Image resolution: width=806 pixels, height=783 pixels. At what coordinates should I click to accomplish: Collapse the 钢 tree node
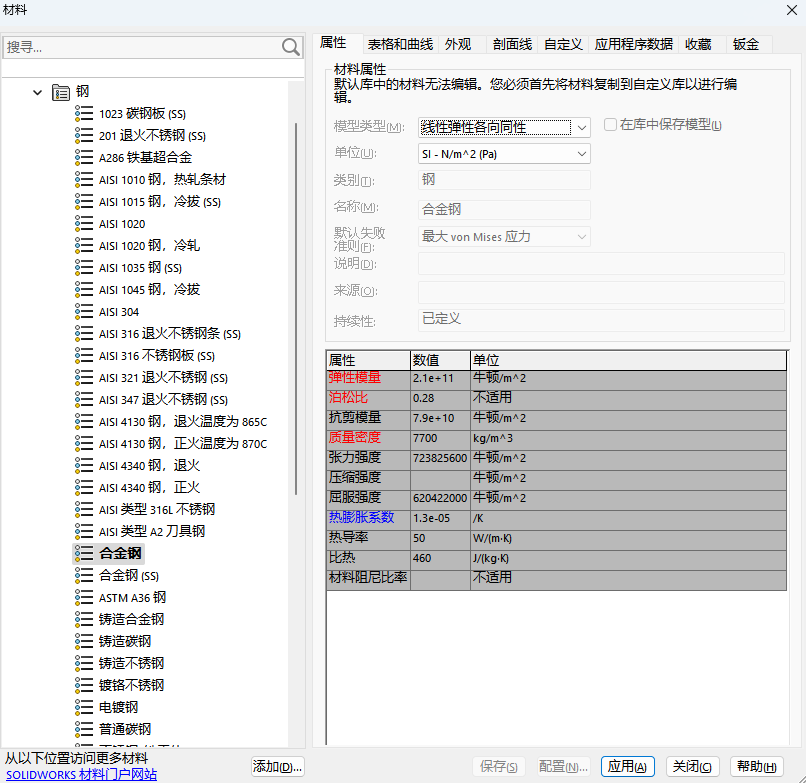click(x=37, y=91)
